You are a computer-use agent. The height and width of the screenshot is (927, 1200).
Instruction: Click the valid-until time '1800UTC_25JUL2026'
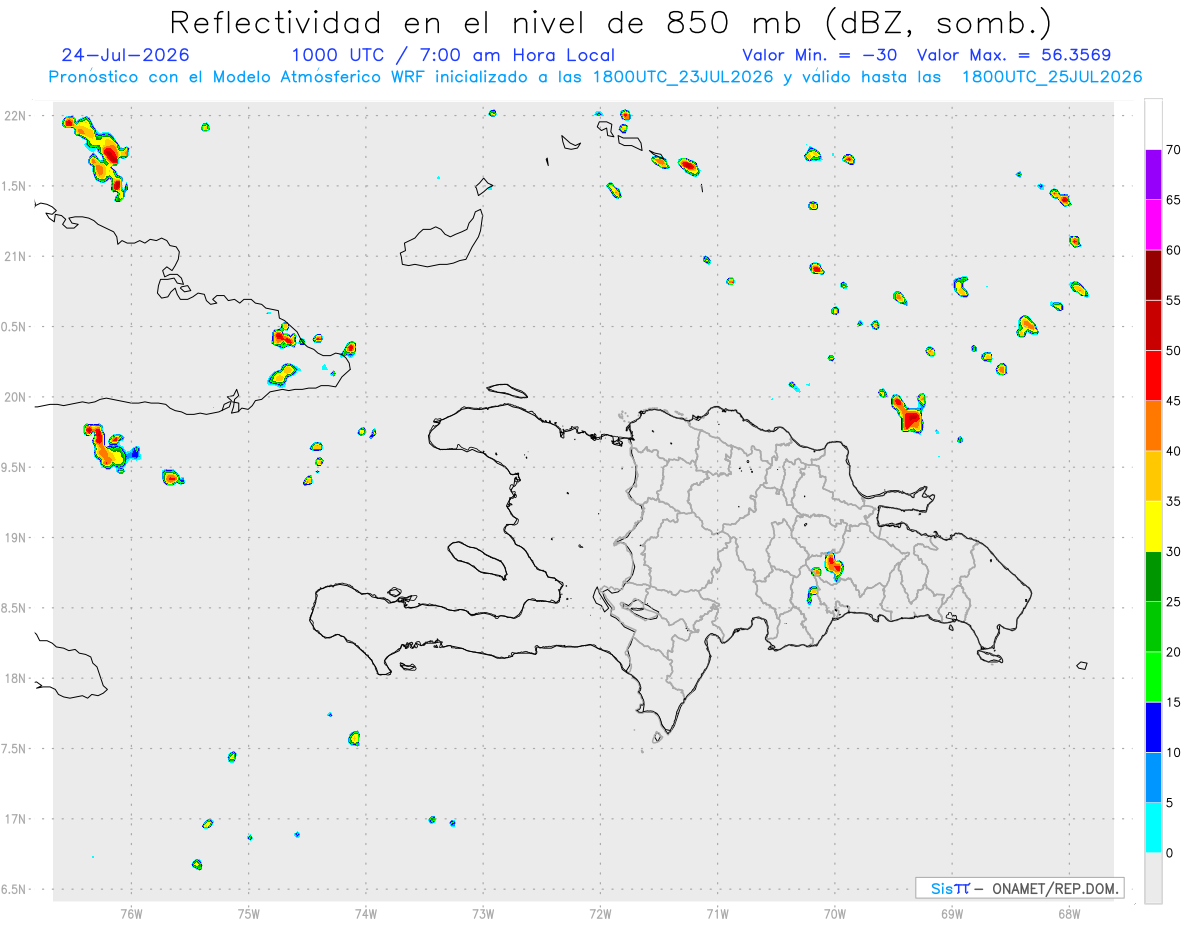coord(1052,77)
